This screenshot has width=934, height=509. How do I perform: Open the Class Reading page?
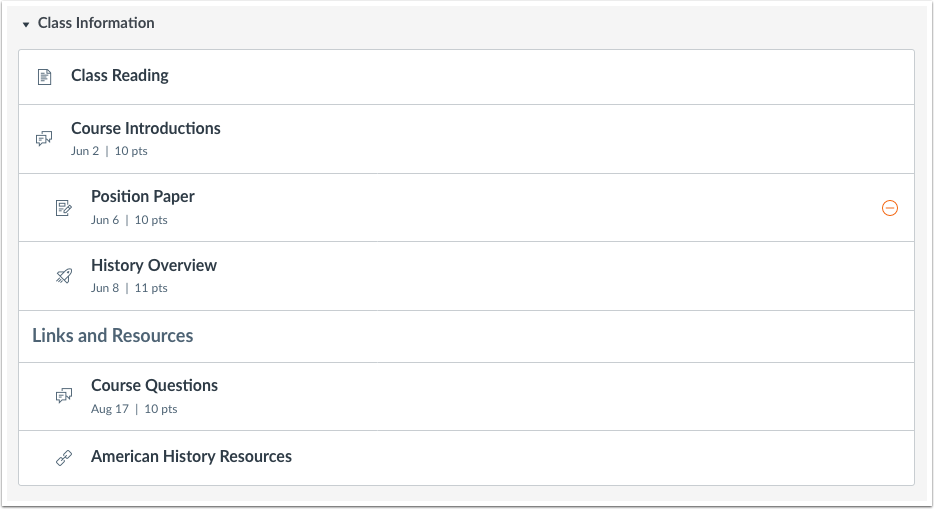tap(120, 76)
